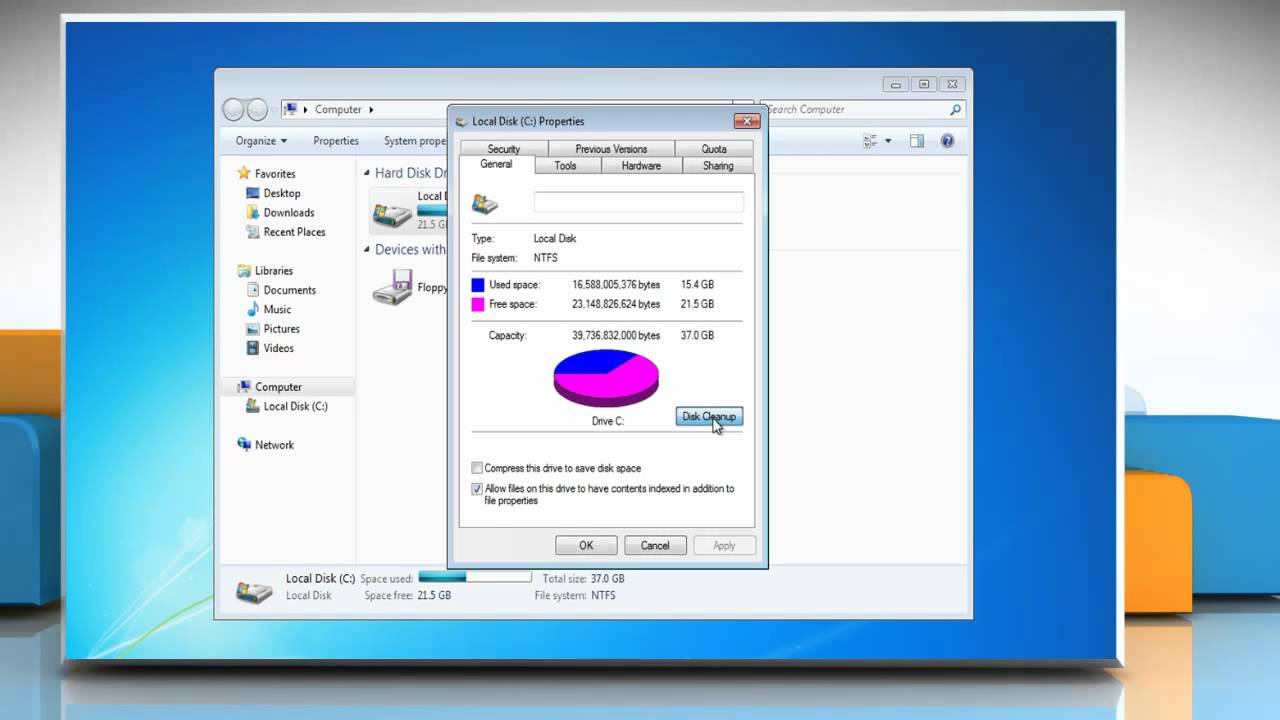Select Computer in navigation pane
1280x720 pixels.
click(278, 387)
